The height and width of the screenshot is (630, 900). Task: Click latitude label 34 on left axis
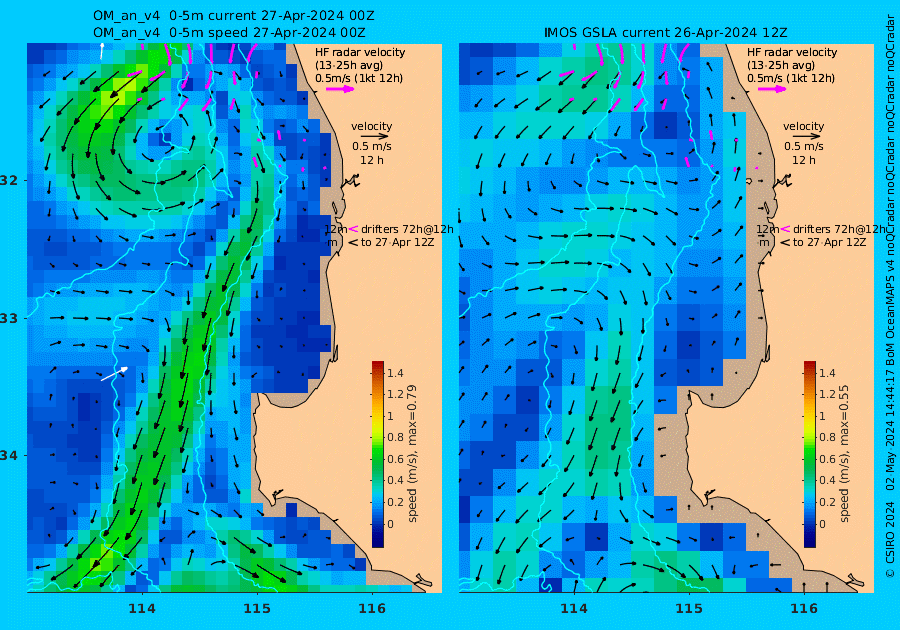[x=9, y=456]
